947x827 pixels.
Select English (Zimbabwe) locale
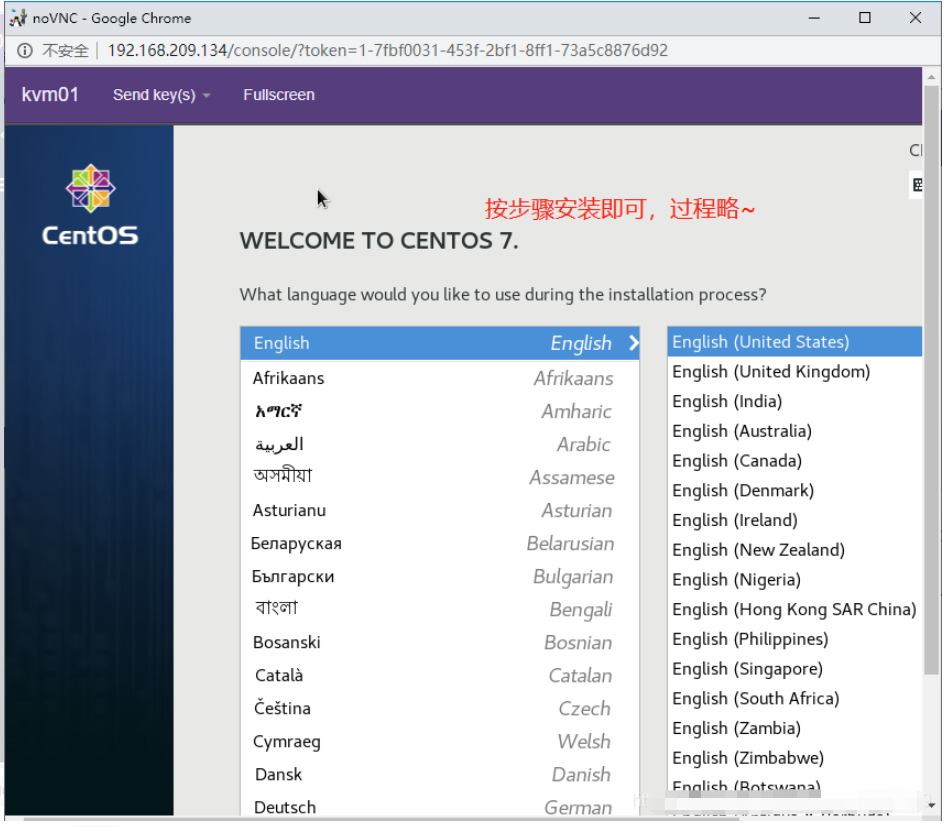795,758
